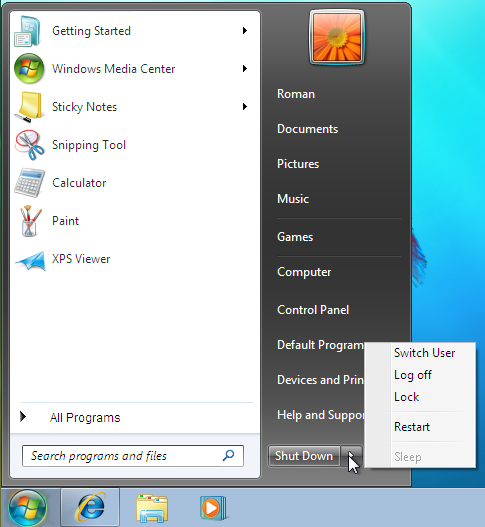
Task: Expand Windows Media Center submenu arrow
Action: (245, 69)
